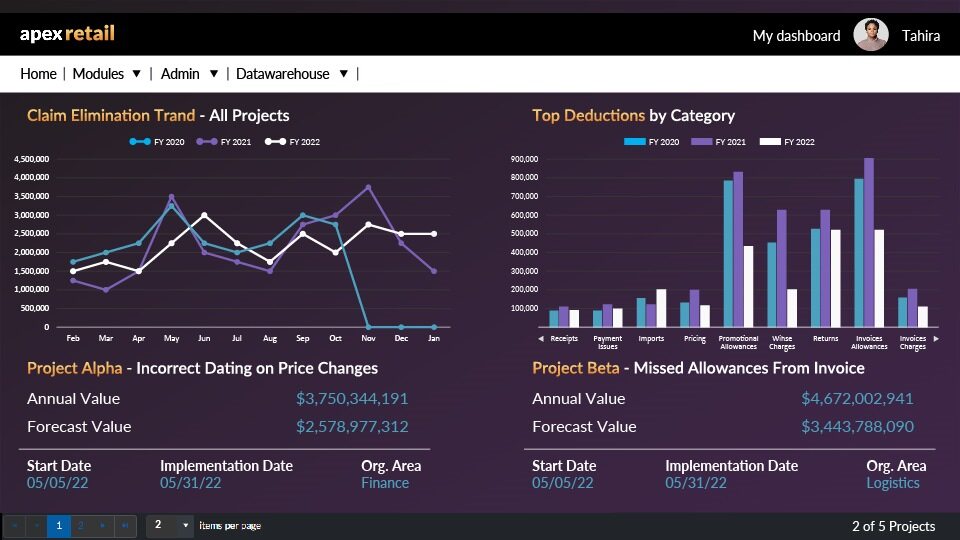Click the apex retail logo
The width and height of the screenshot is (960, 540).
67,34
